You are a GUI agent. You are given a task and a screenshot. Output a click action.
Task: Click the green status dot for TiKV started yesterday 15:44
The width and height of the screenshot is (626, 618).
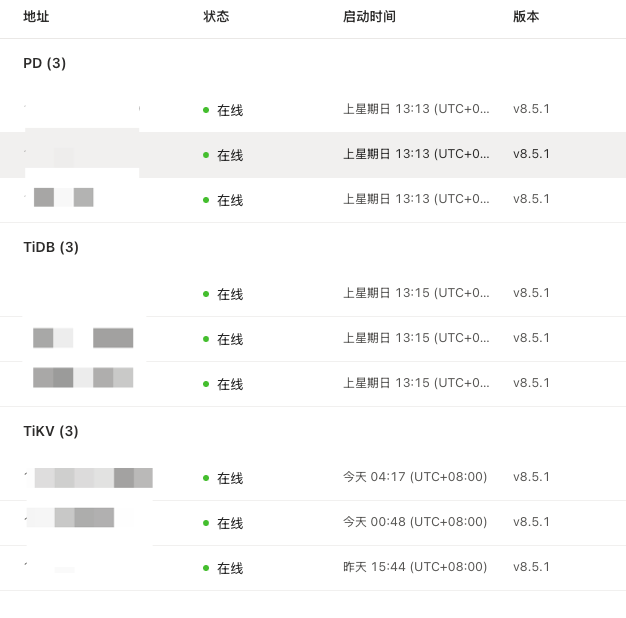[x=206, y=568]
